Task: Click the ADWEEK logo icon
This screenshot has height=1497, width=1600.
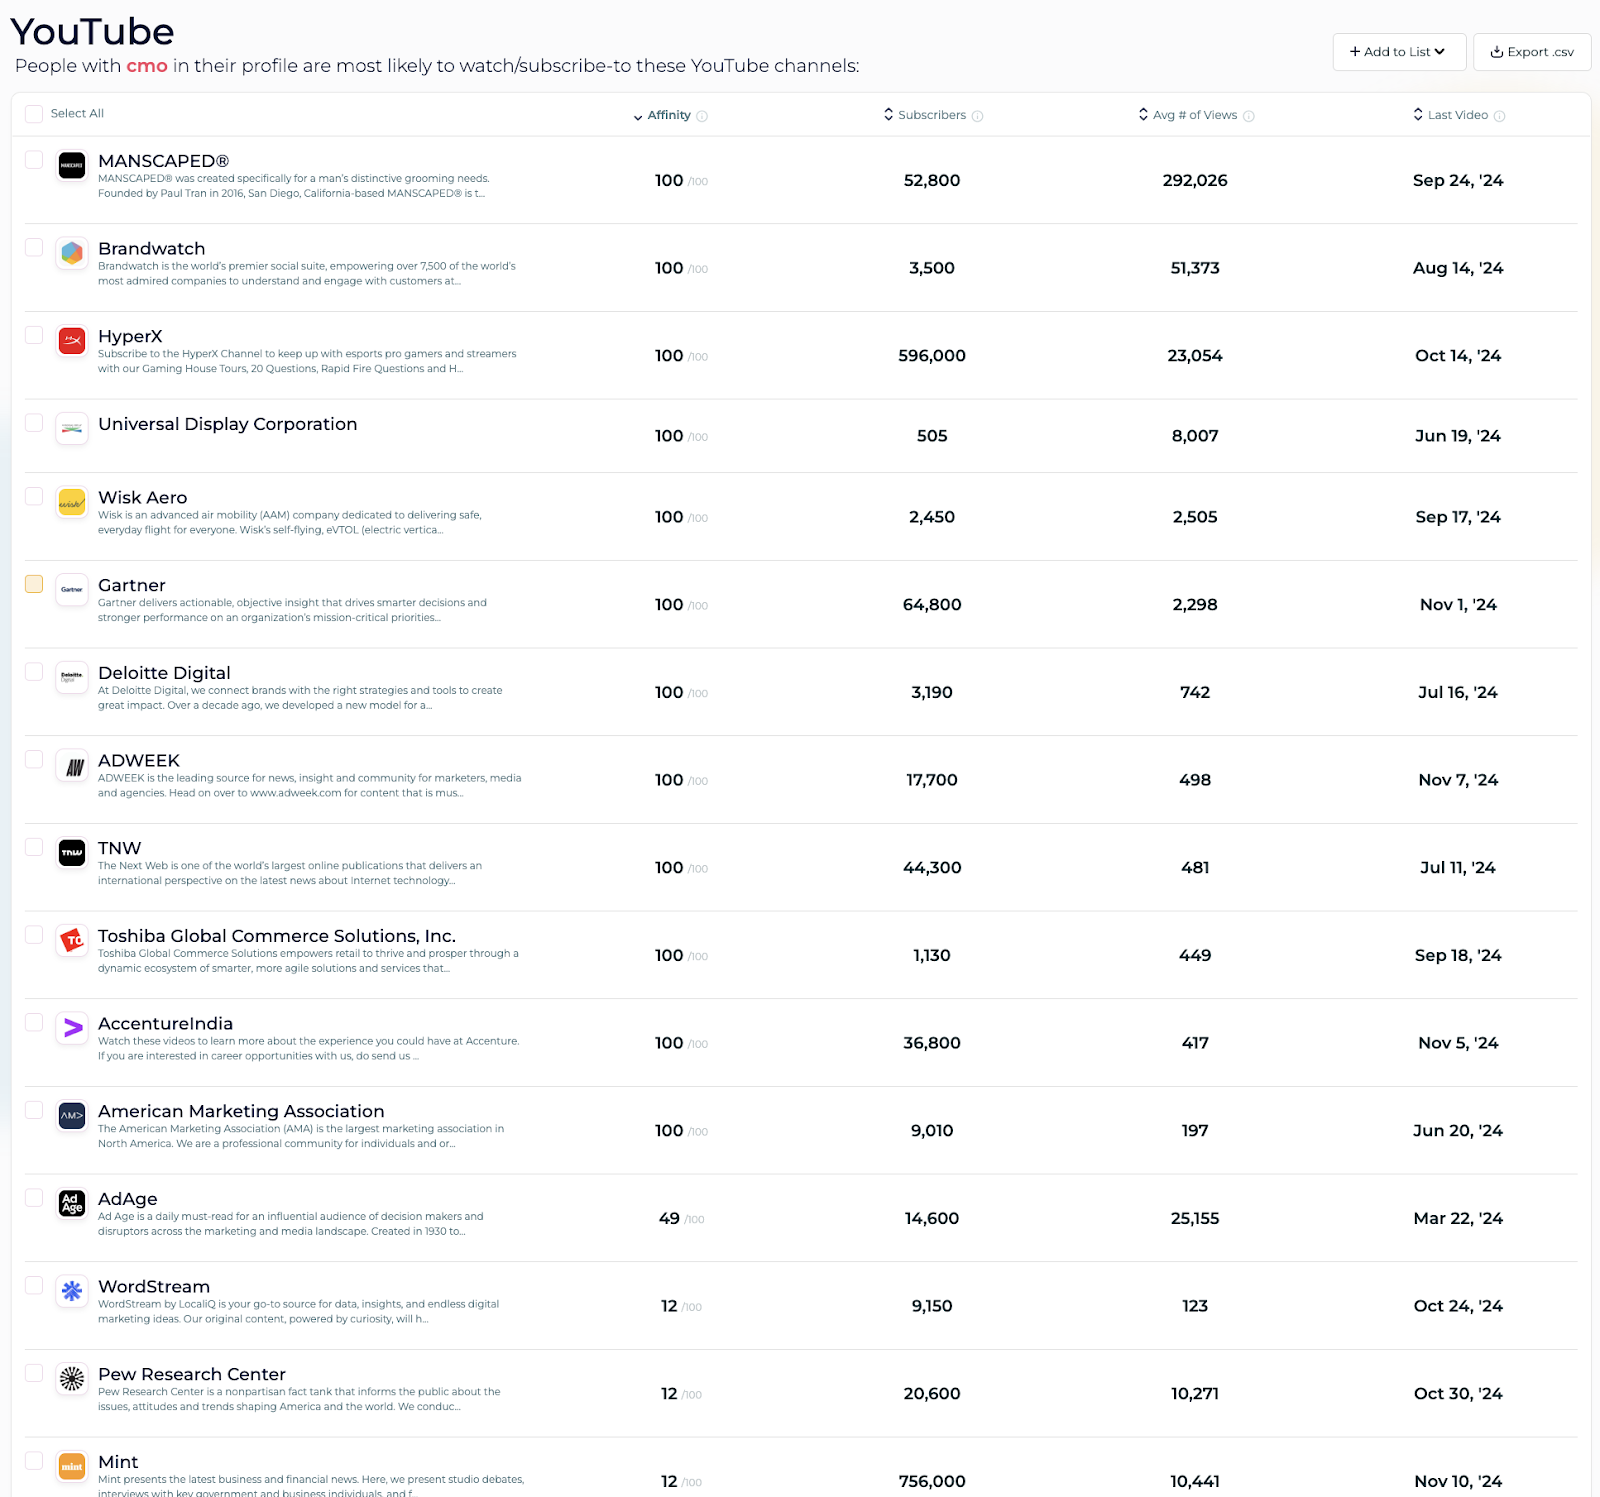Action: coord(72,766)
